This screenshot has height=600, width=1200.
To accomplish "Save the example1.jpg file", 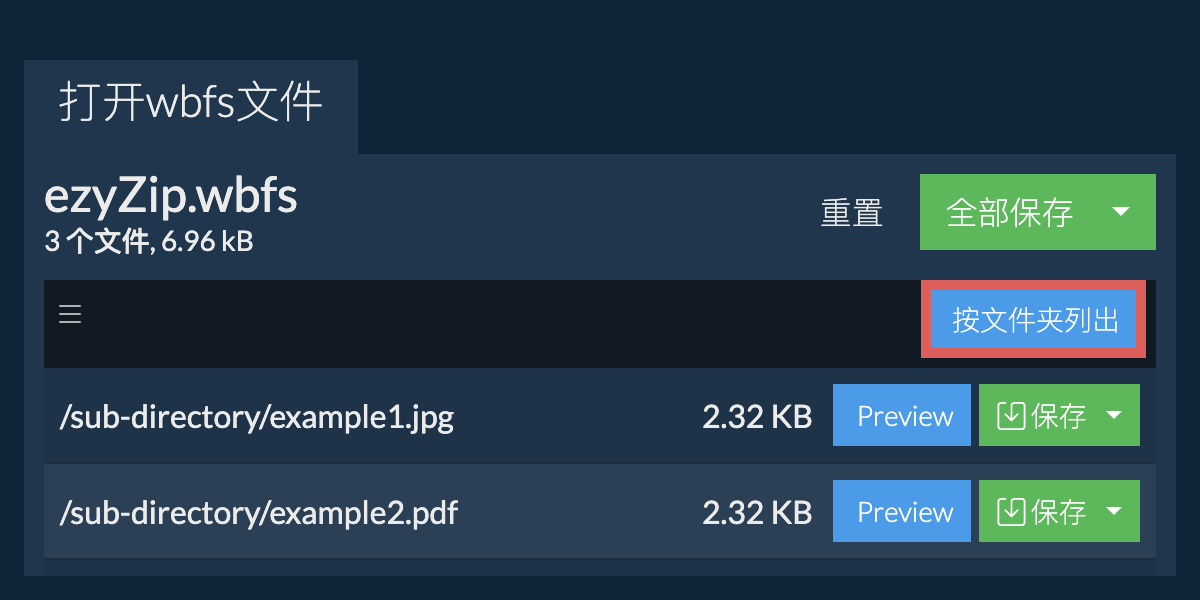I will click(x=1038, y=416).
